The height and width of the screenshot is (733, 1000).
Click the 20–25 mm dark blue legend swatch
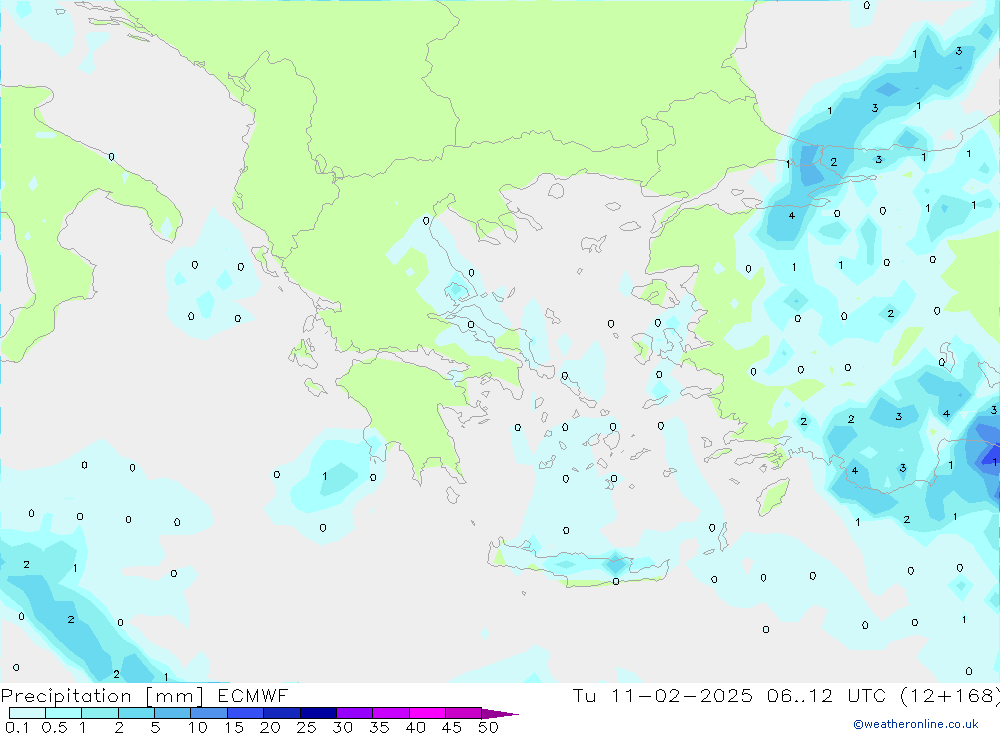[x=281, y=713]
